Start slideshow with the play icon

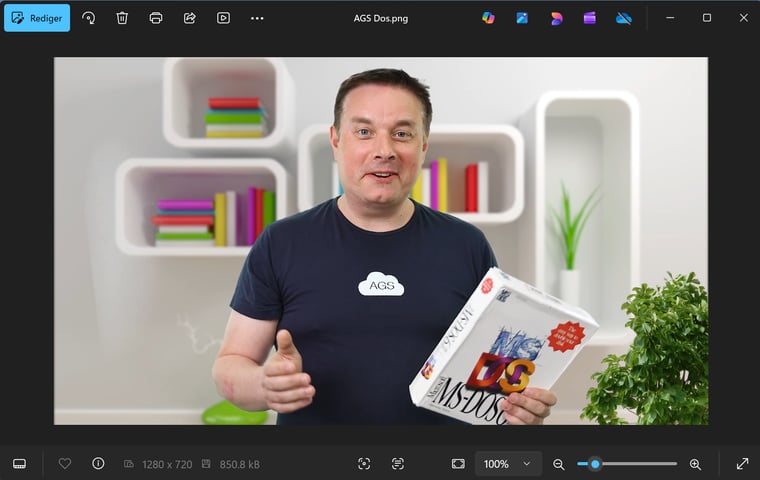(x=223, y=18)
